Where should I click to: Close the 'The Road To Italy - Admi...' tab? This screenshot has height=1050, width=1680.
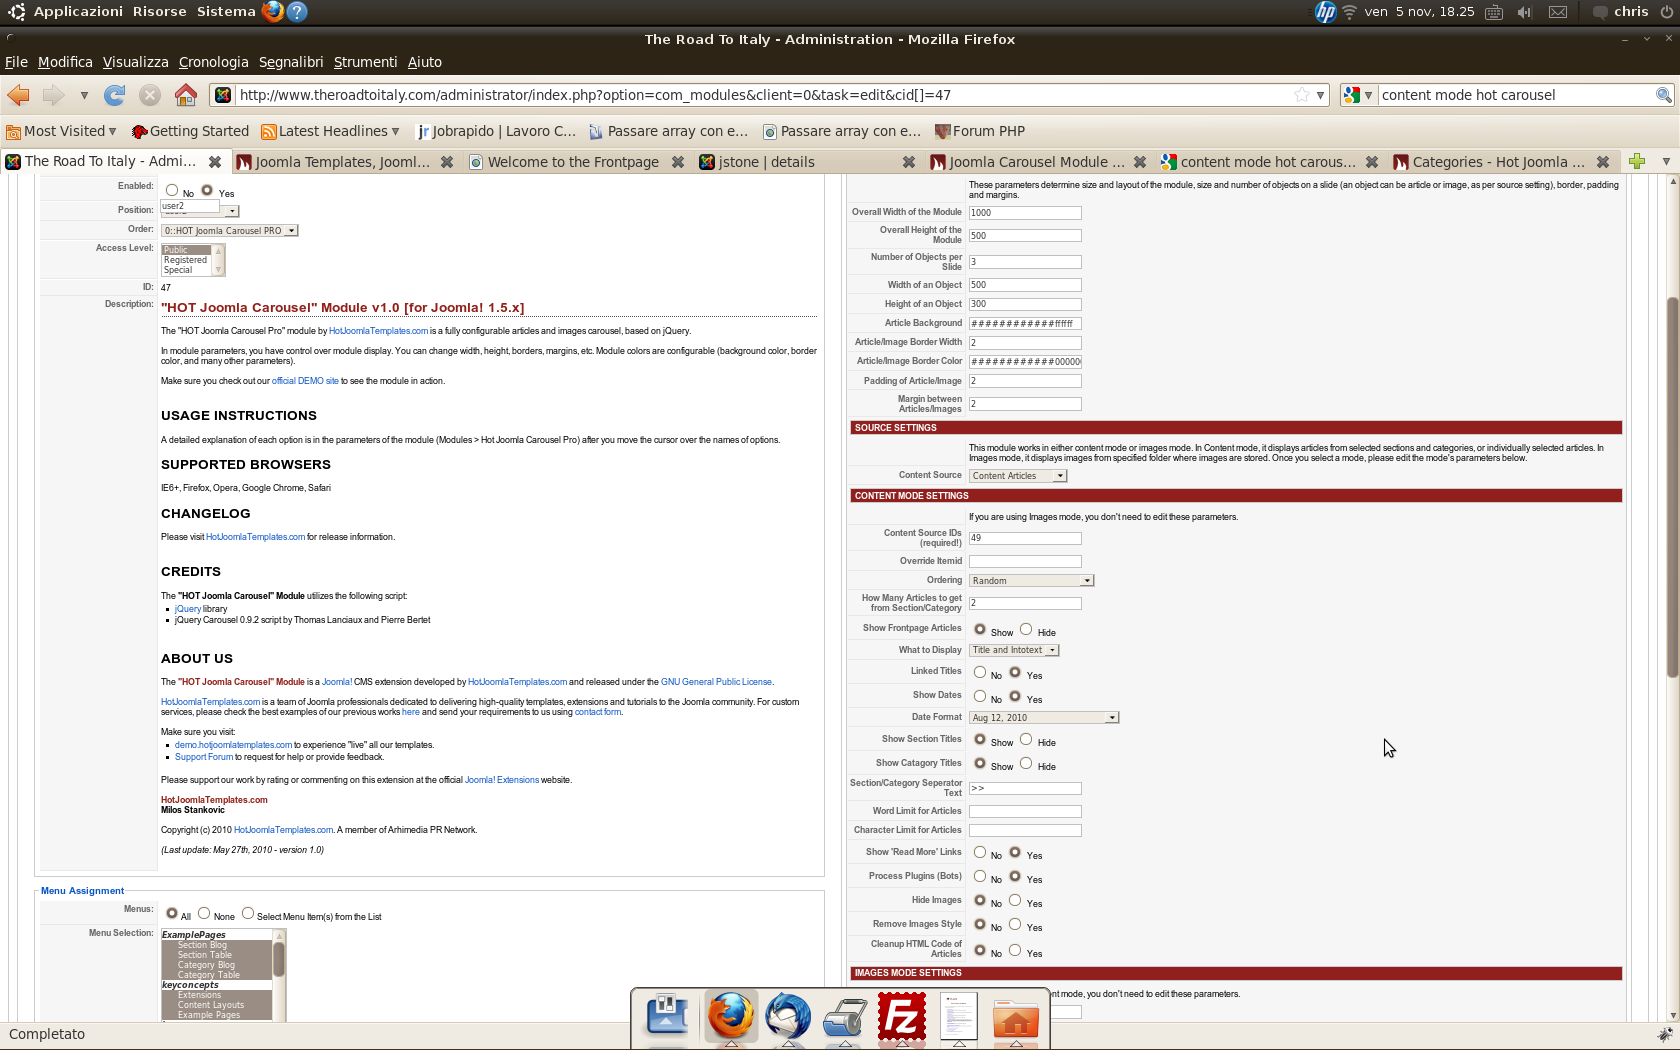click(214, 162)
